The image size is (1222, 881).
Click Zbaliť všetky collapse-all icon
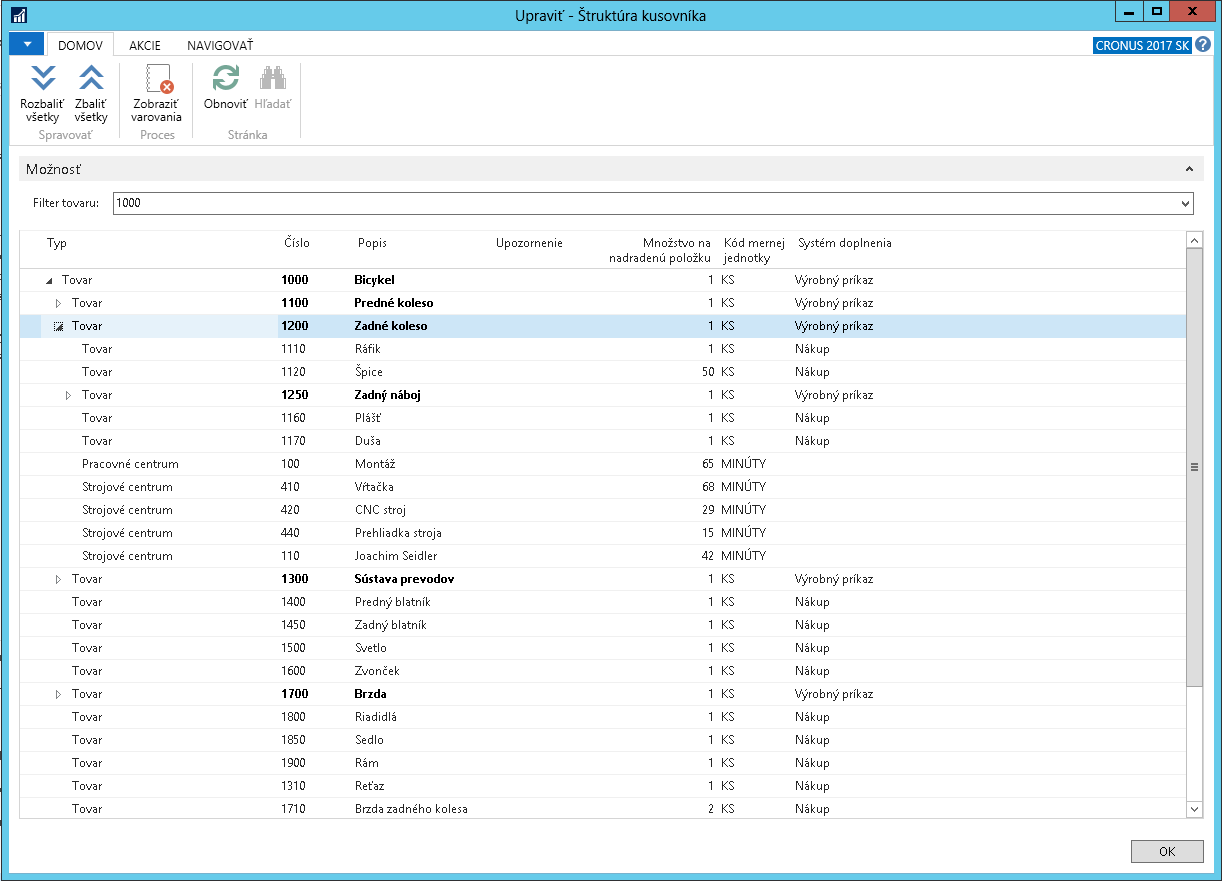pos(91,79)
